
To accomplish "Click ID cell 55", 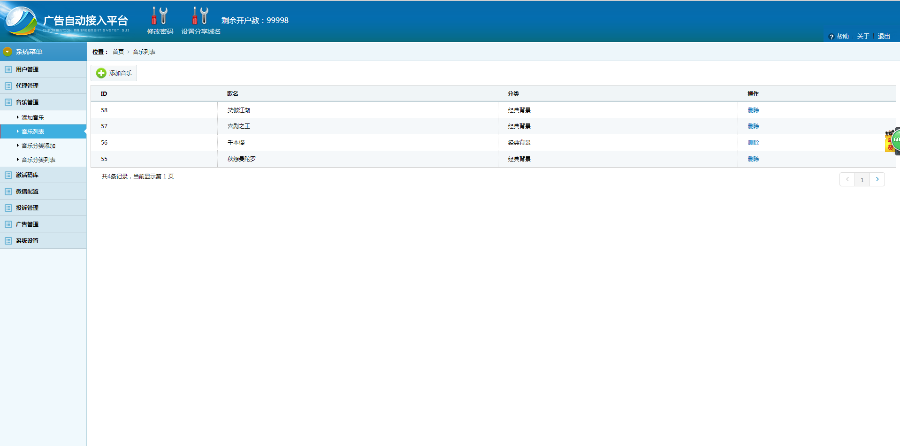I will pos(104,159).
